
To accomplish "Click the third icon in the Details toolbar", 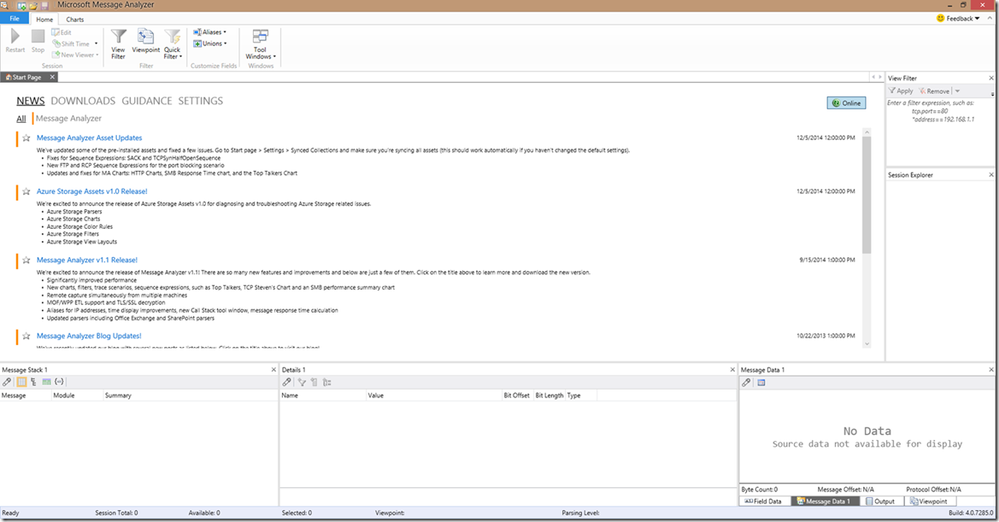I will click(314, 382).
